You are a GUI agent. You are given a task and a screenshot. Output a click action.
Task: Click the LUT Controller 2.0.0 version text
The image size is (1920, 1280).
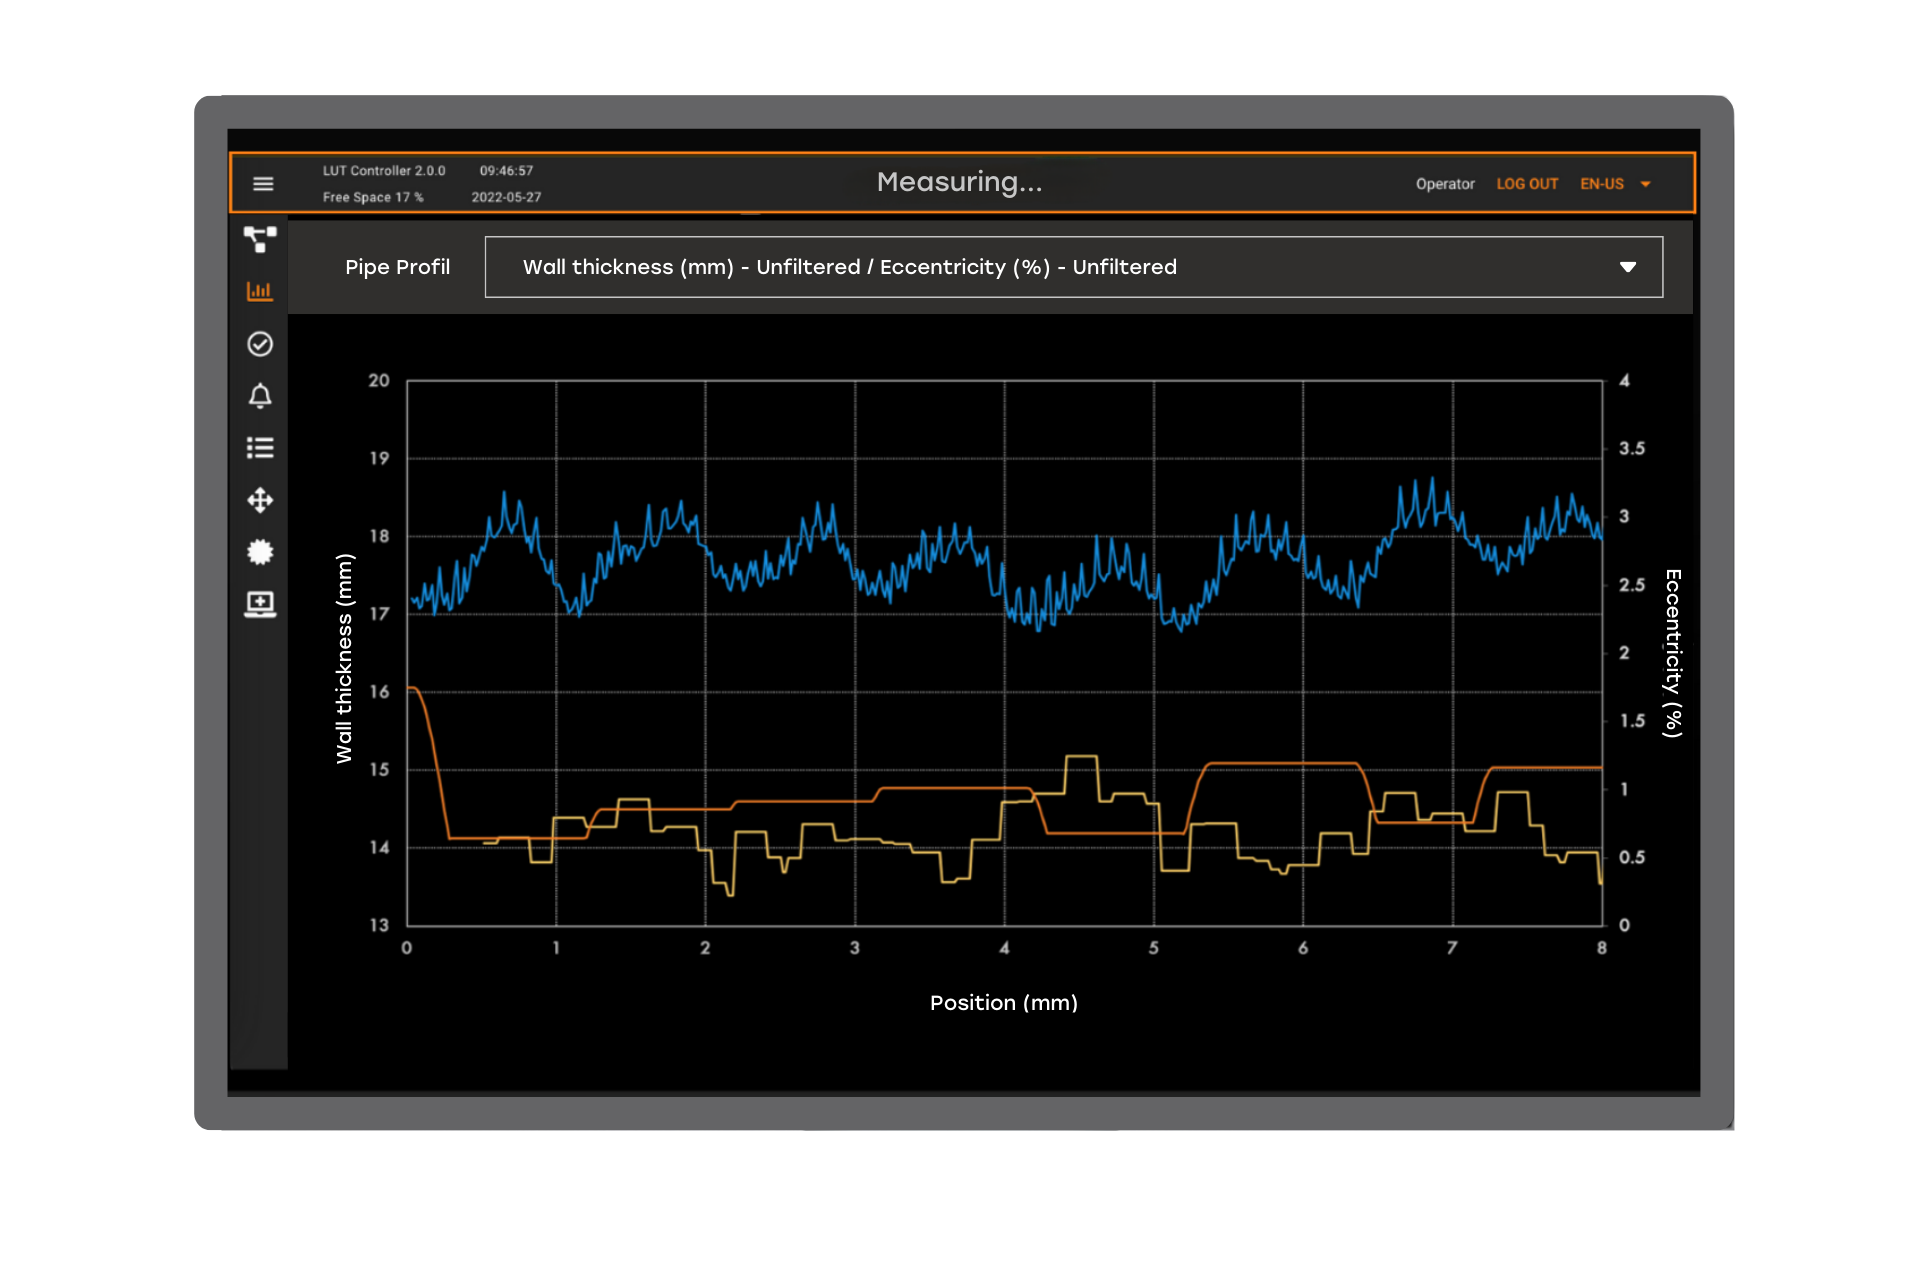384,171
